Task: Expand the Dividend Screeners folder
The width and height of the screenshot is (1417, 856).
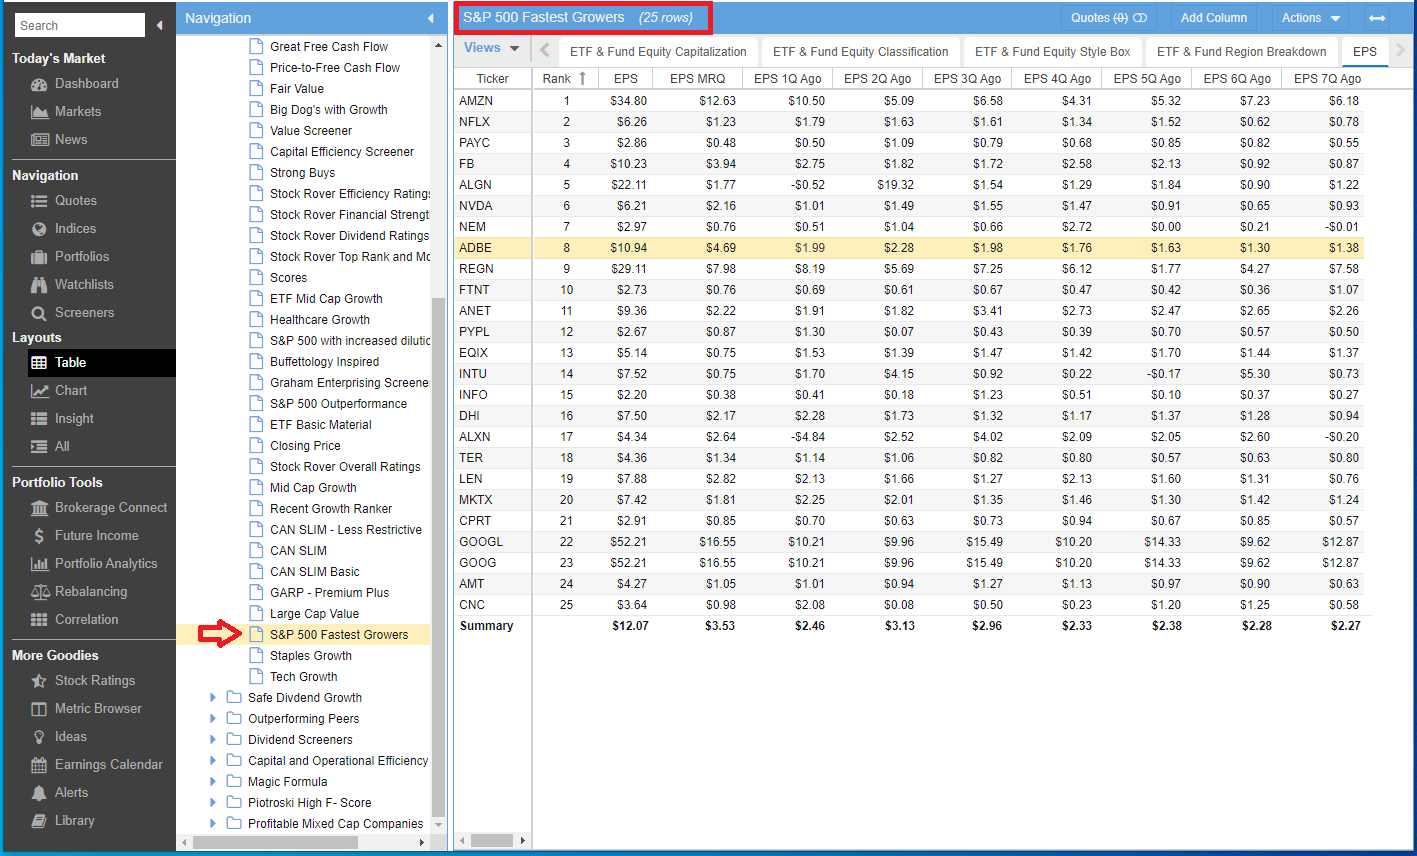Action: pyautogui.click(x=213, y=740)
